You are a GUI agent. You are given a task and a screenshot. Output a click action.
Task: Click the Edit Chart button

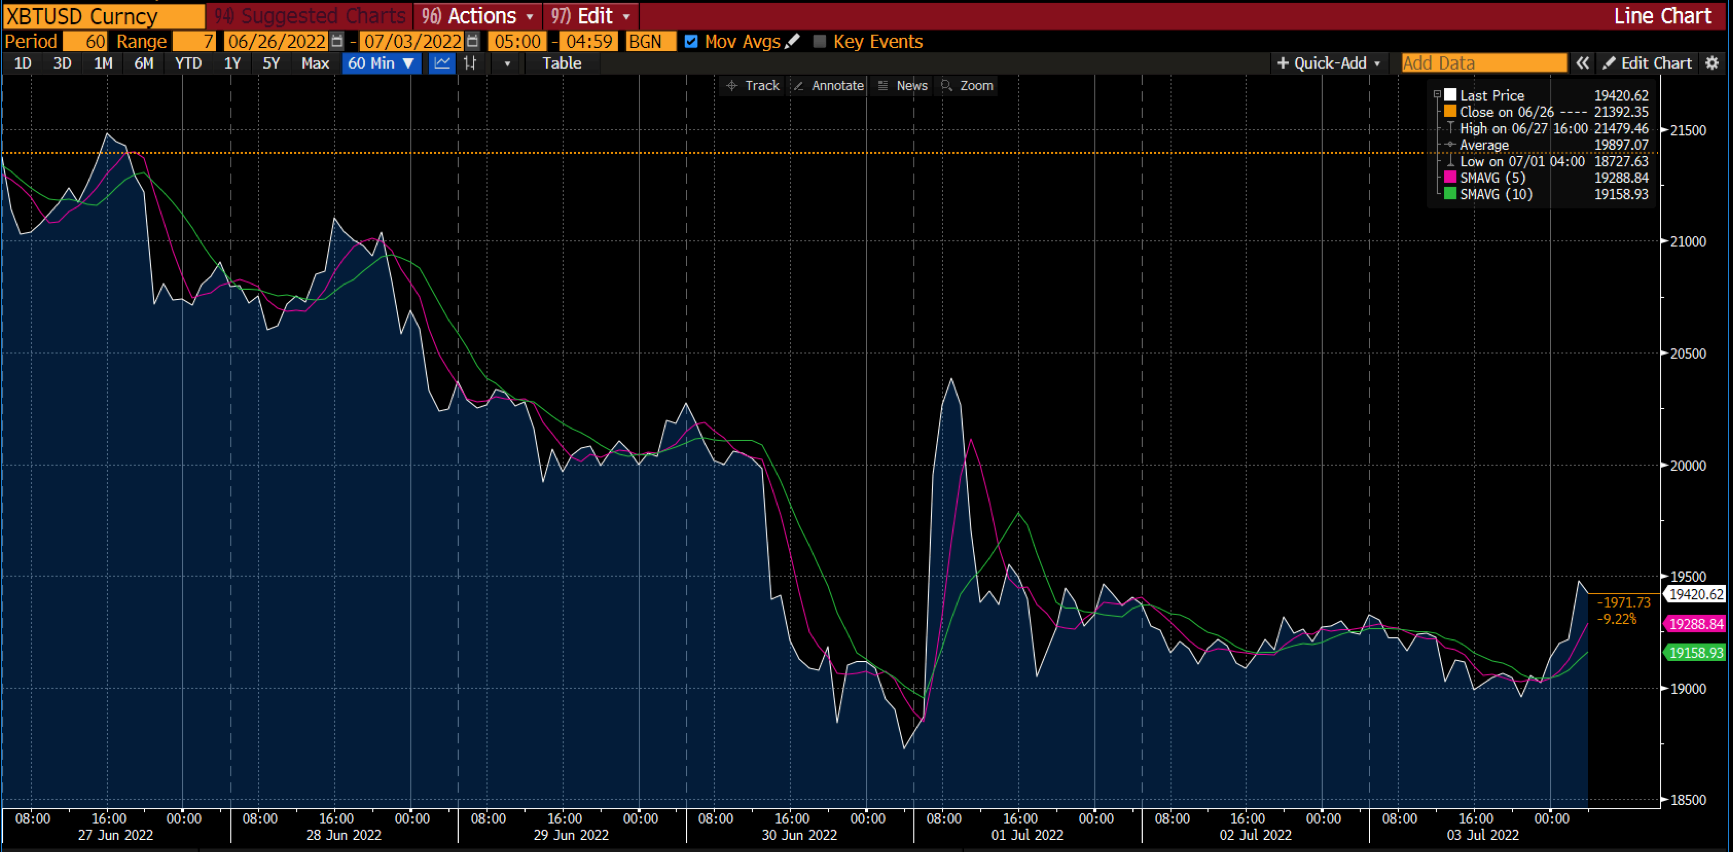1647,63
